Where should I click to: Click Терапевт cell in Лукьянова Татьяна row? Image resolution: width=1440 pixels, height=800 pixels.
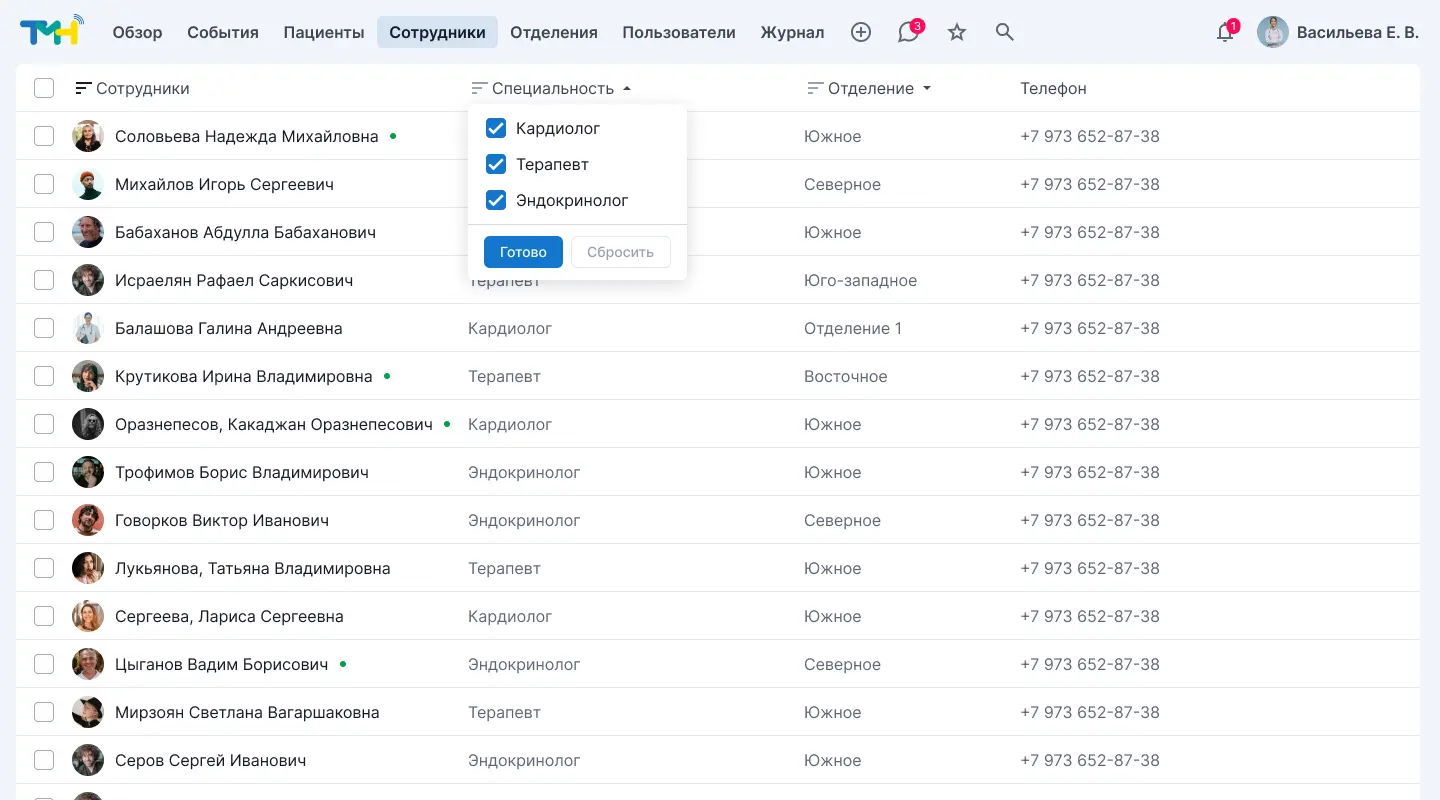tap(504, 568)
